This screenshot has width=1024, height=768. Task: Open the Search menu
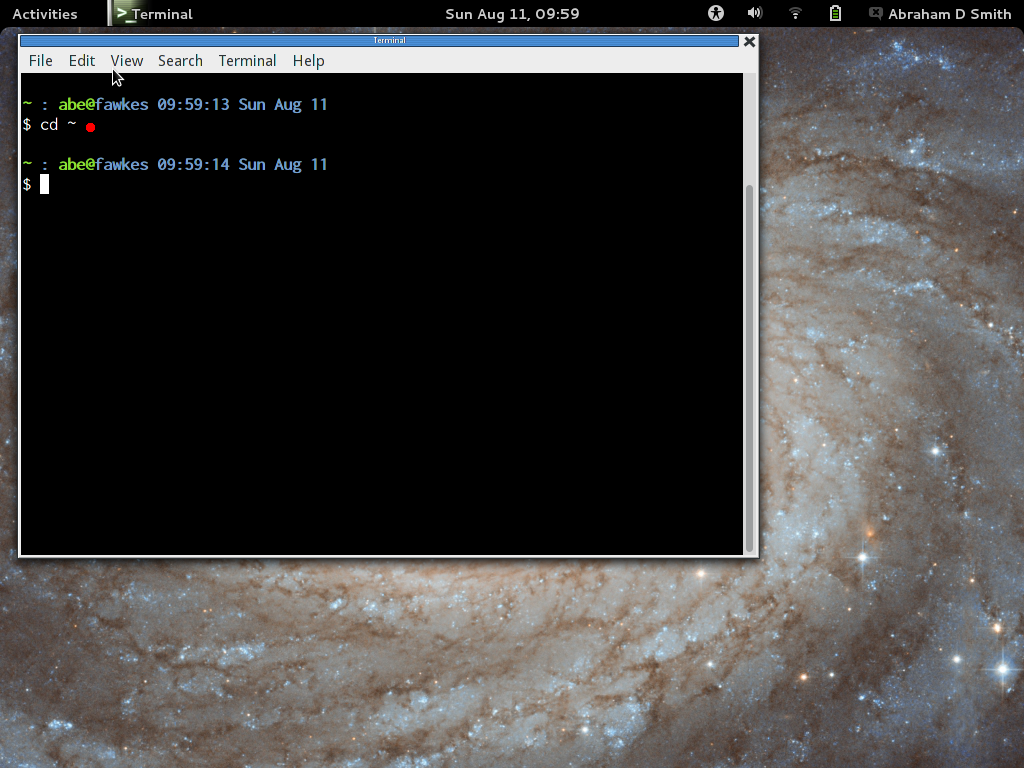(180, 61)
